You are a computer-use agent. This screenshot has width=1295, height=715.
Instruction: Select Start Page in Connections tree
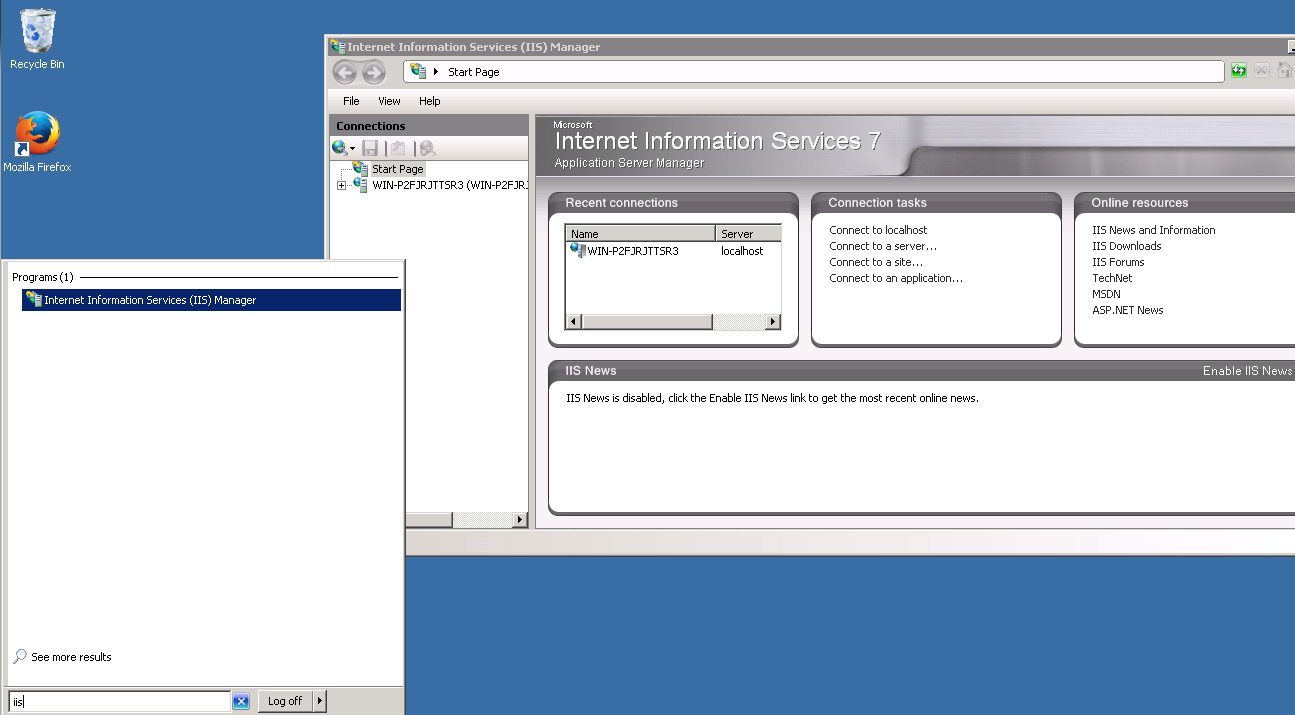[x=397, y=169]
